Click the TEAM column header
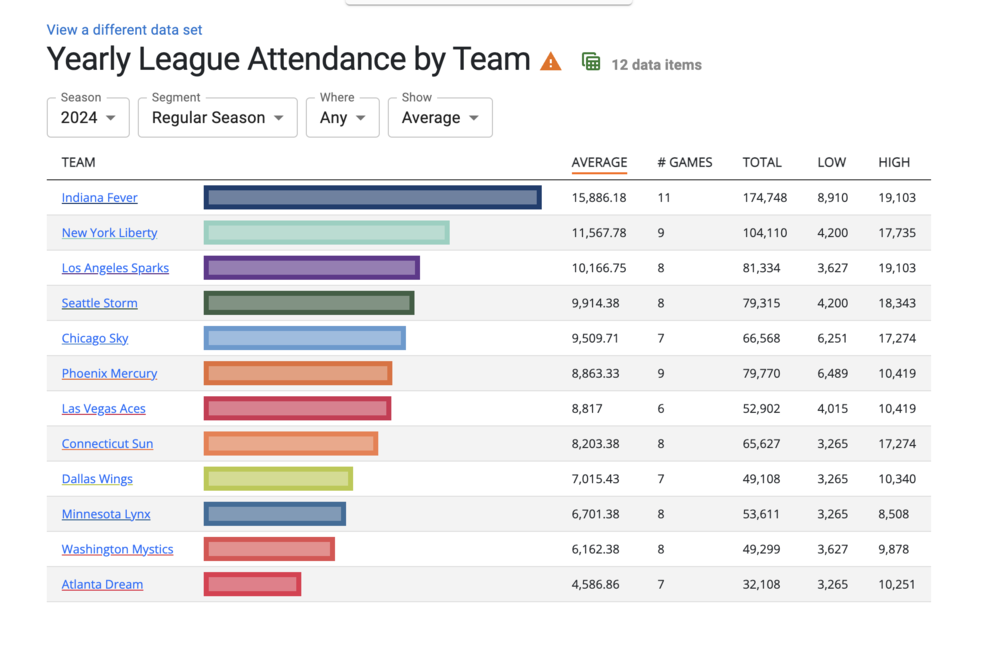1000x664 pixels. (79, 162)
